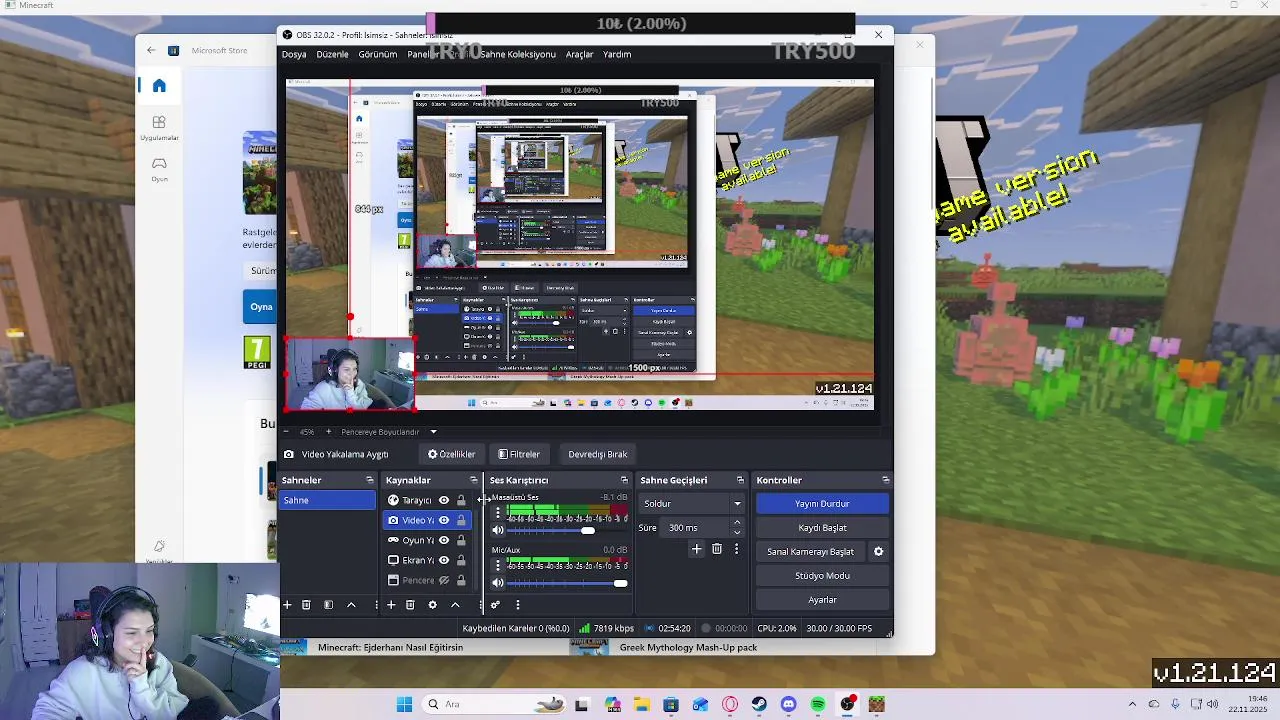Undock the Kaynaklar panel
The height and width of the screenshot is (720, 1280).
(x=474, y=480)
